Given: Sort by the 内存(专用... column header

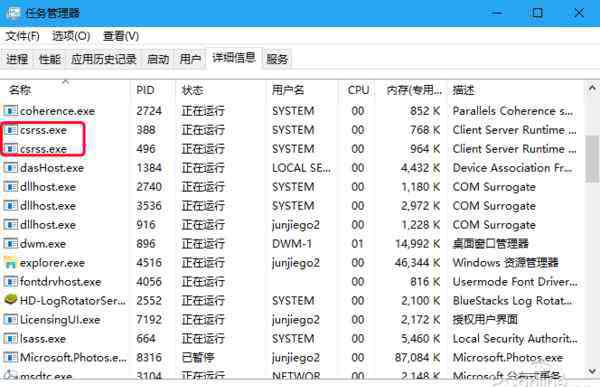Looking at the screenshot, I should [412, 90].
